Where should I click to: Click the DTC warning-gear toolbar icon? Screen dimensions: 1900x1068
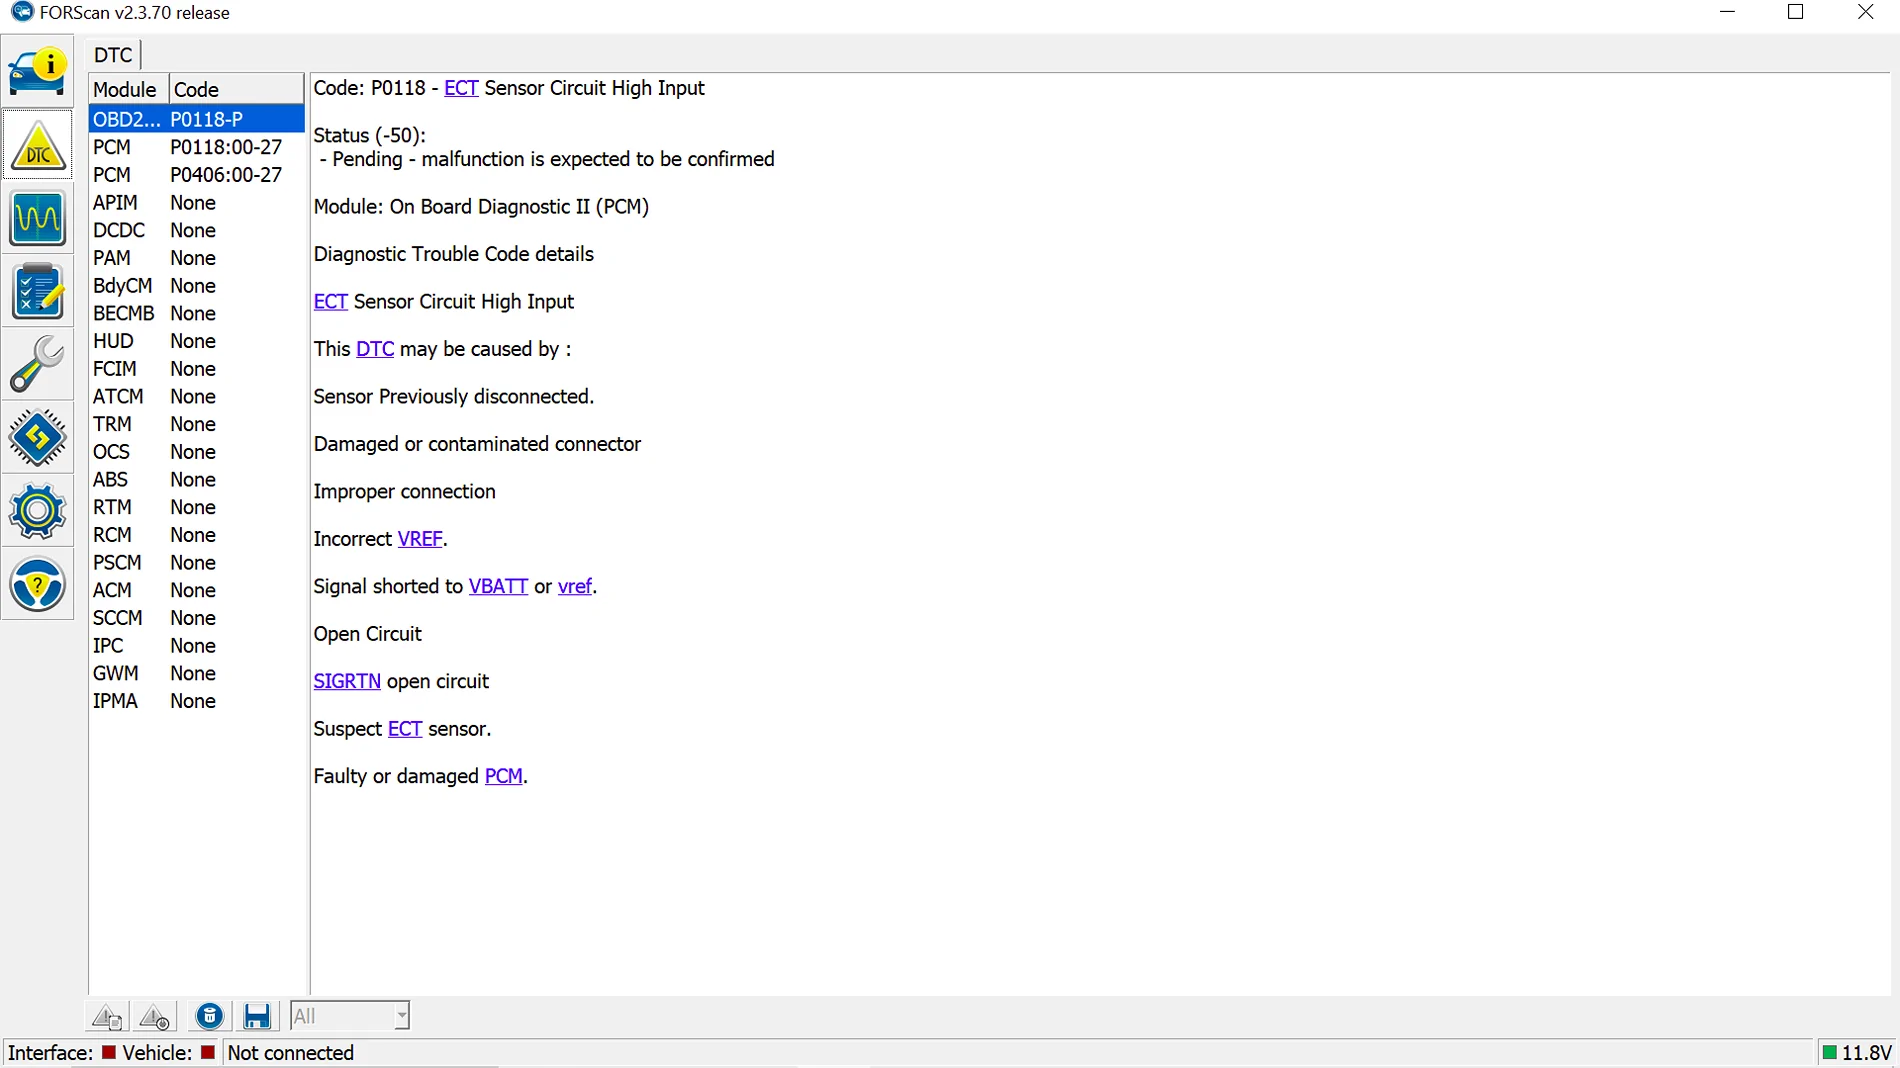click(x=154, y=1016)
